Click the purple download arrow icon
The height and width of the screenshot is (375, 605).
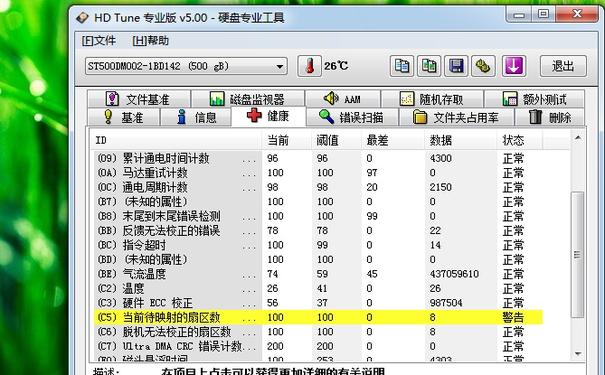(x=514, y=66)
